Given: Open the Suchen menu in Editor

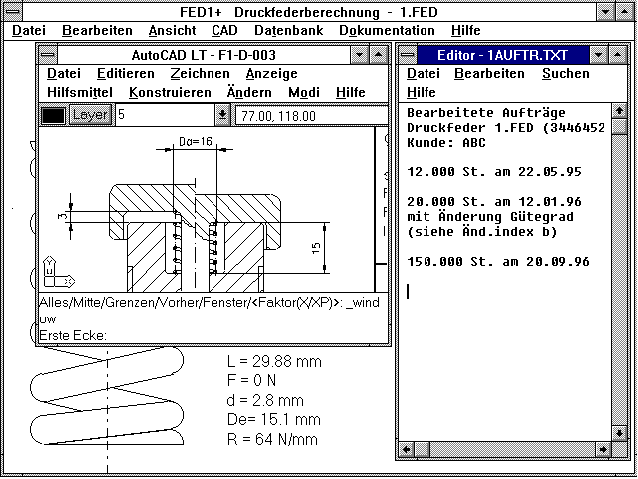Looking at the screenshot, I should (565, 73).
